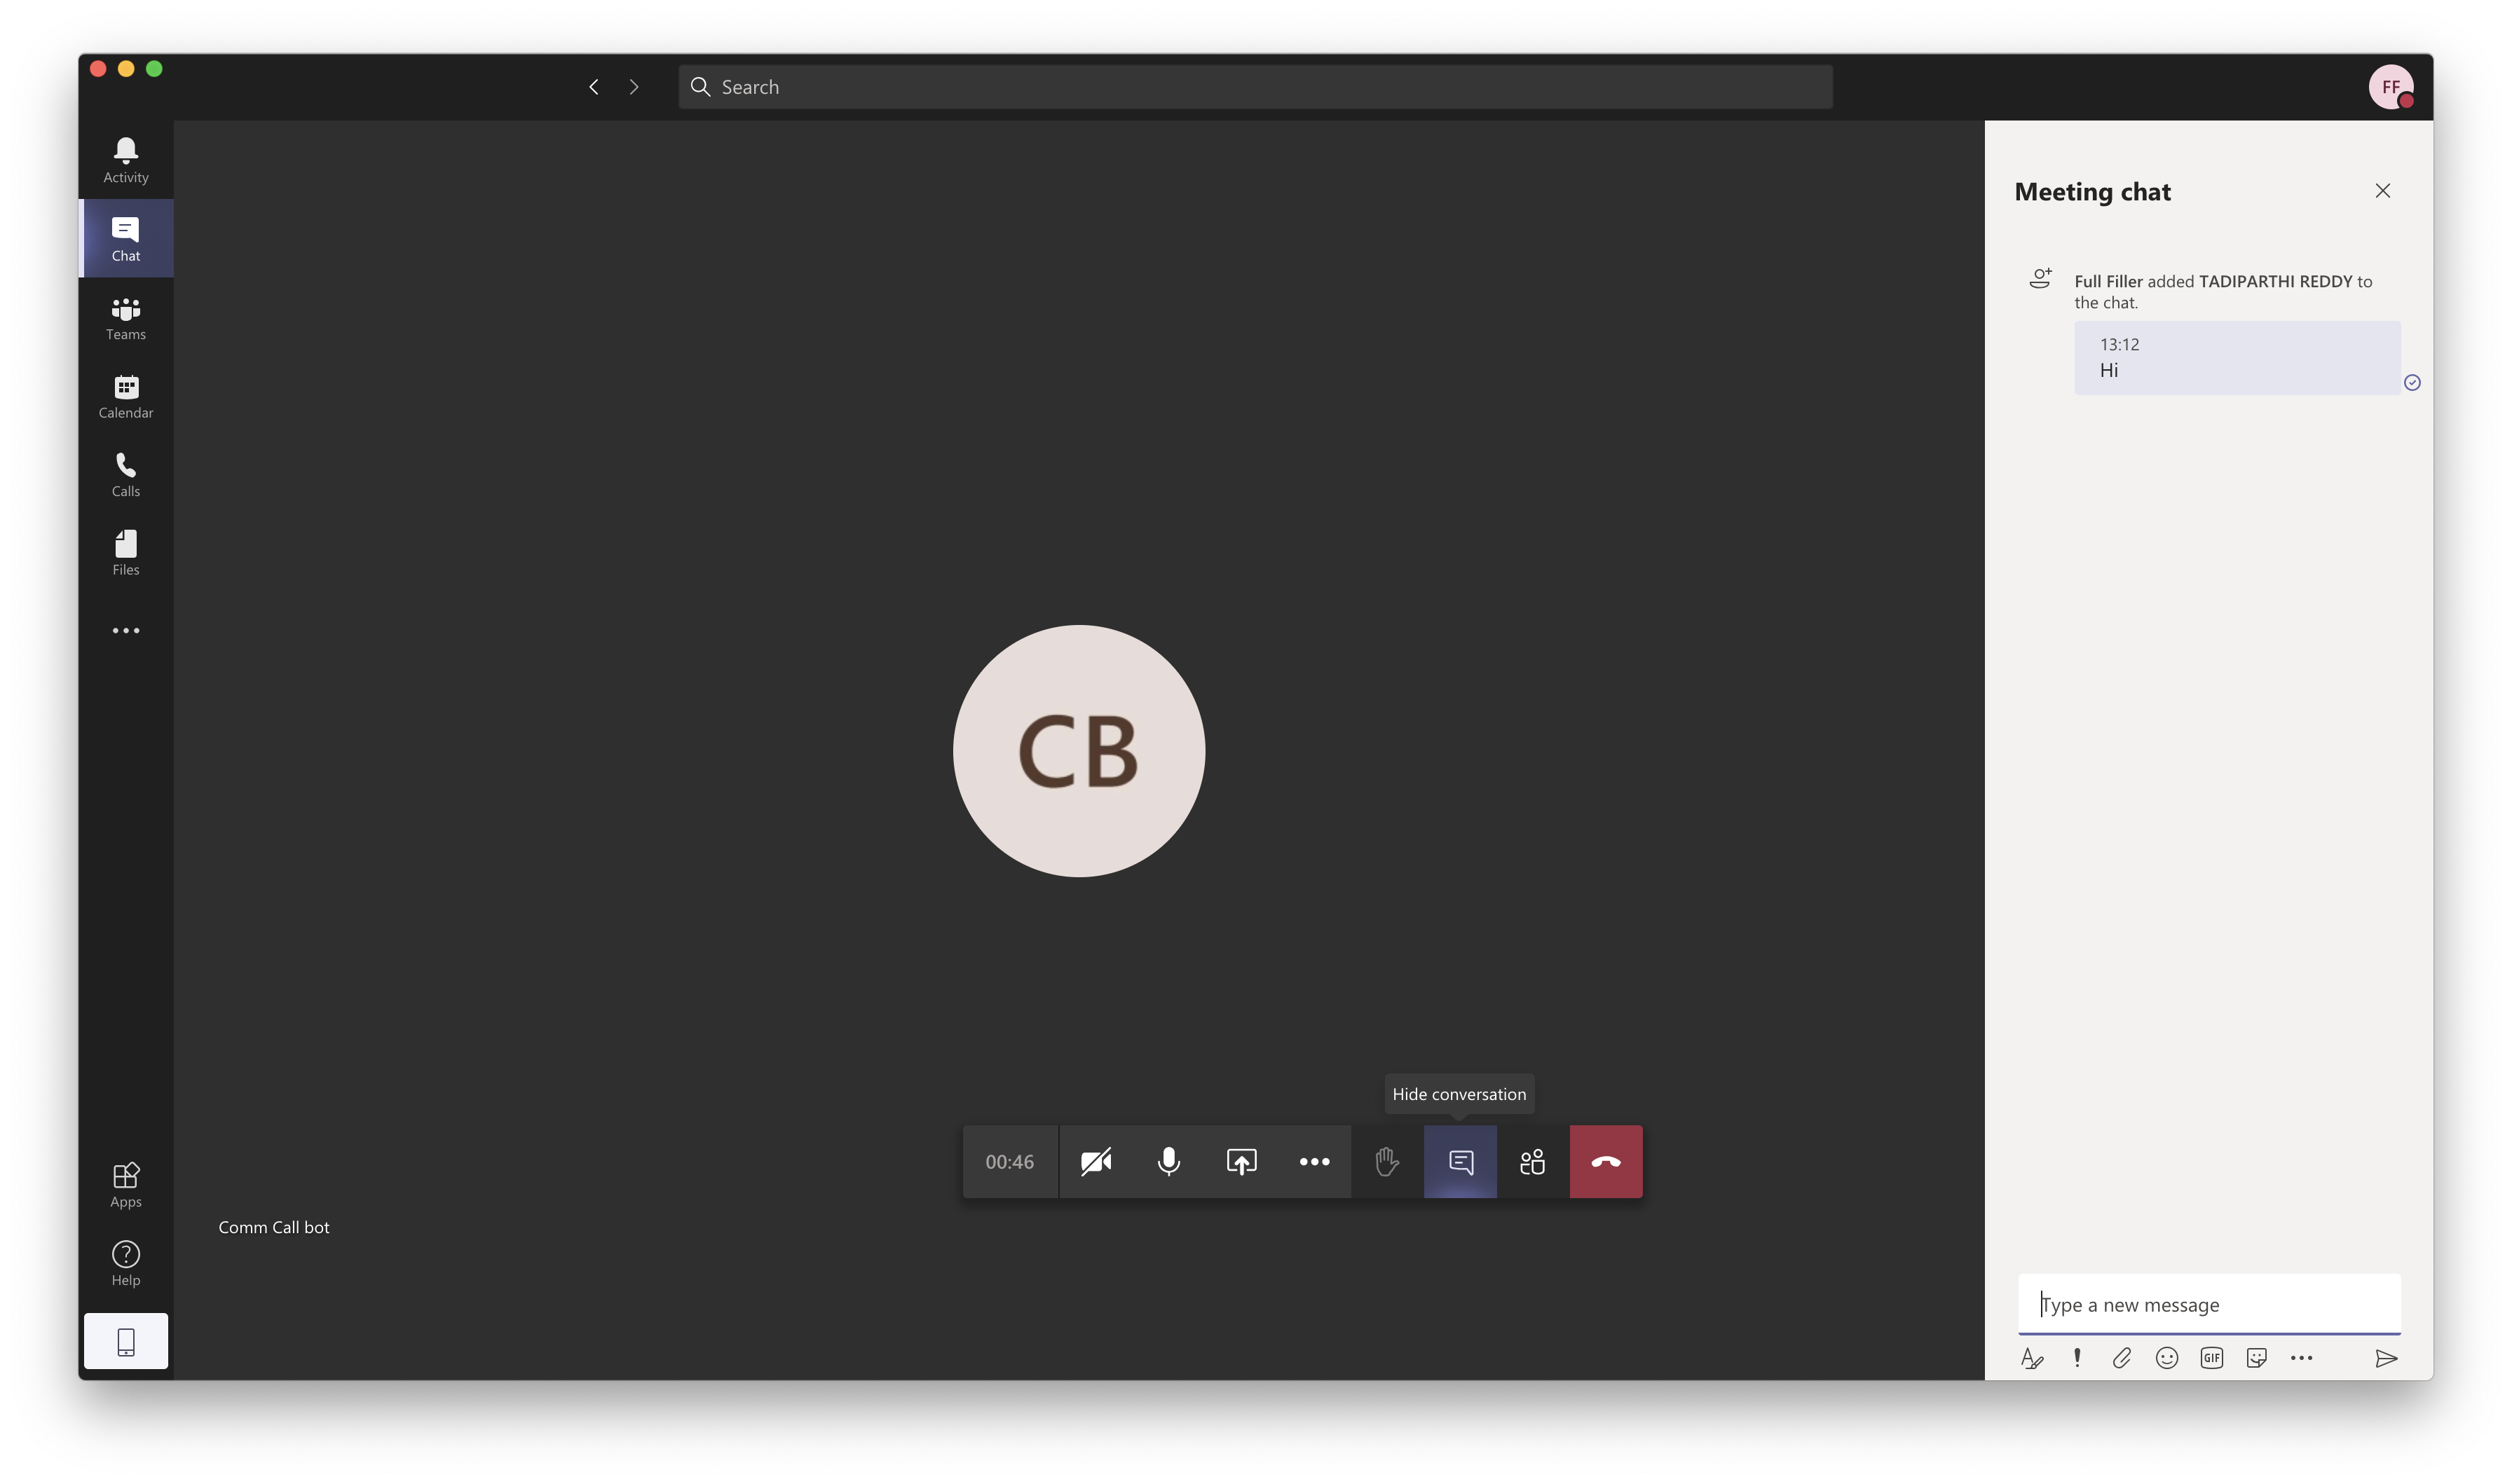Image resolution: width=2512 pixels, height=1484 pixels.
Task: Open the Activity feed
Action: pos(126,160)
